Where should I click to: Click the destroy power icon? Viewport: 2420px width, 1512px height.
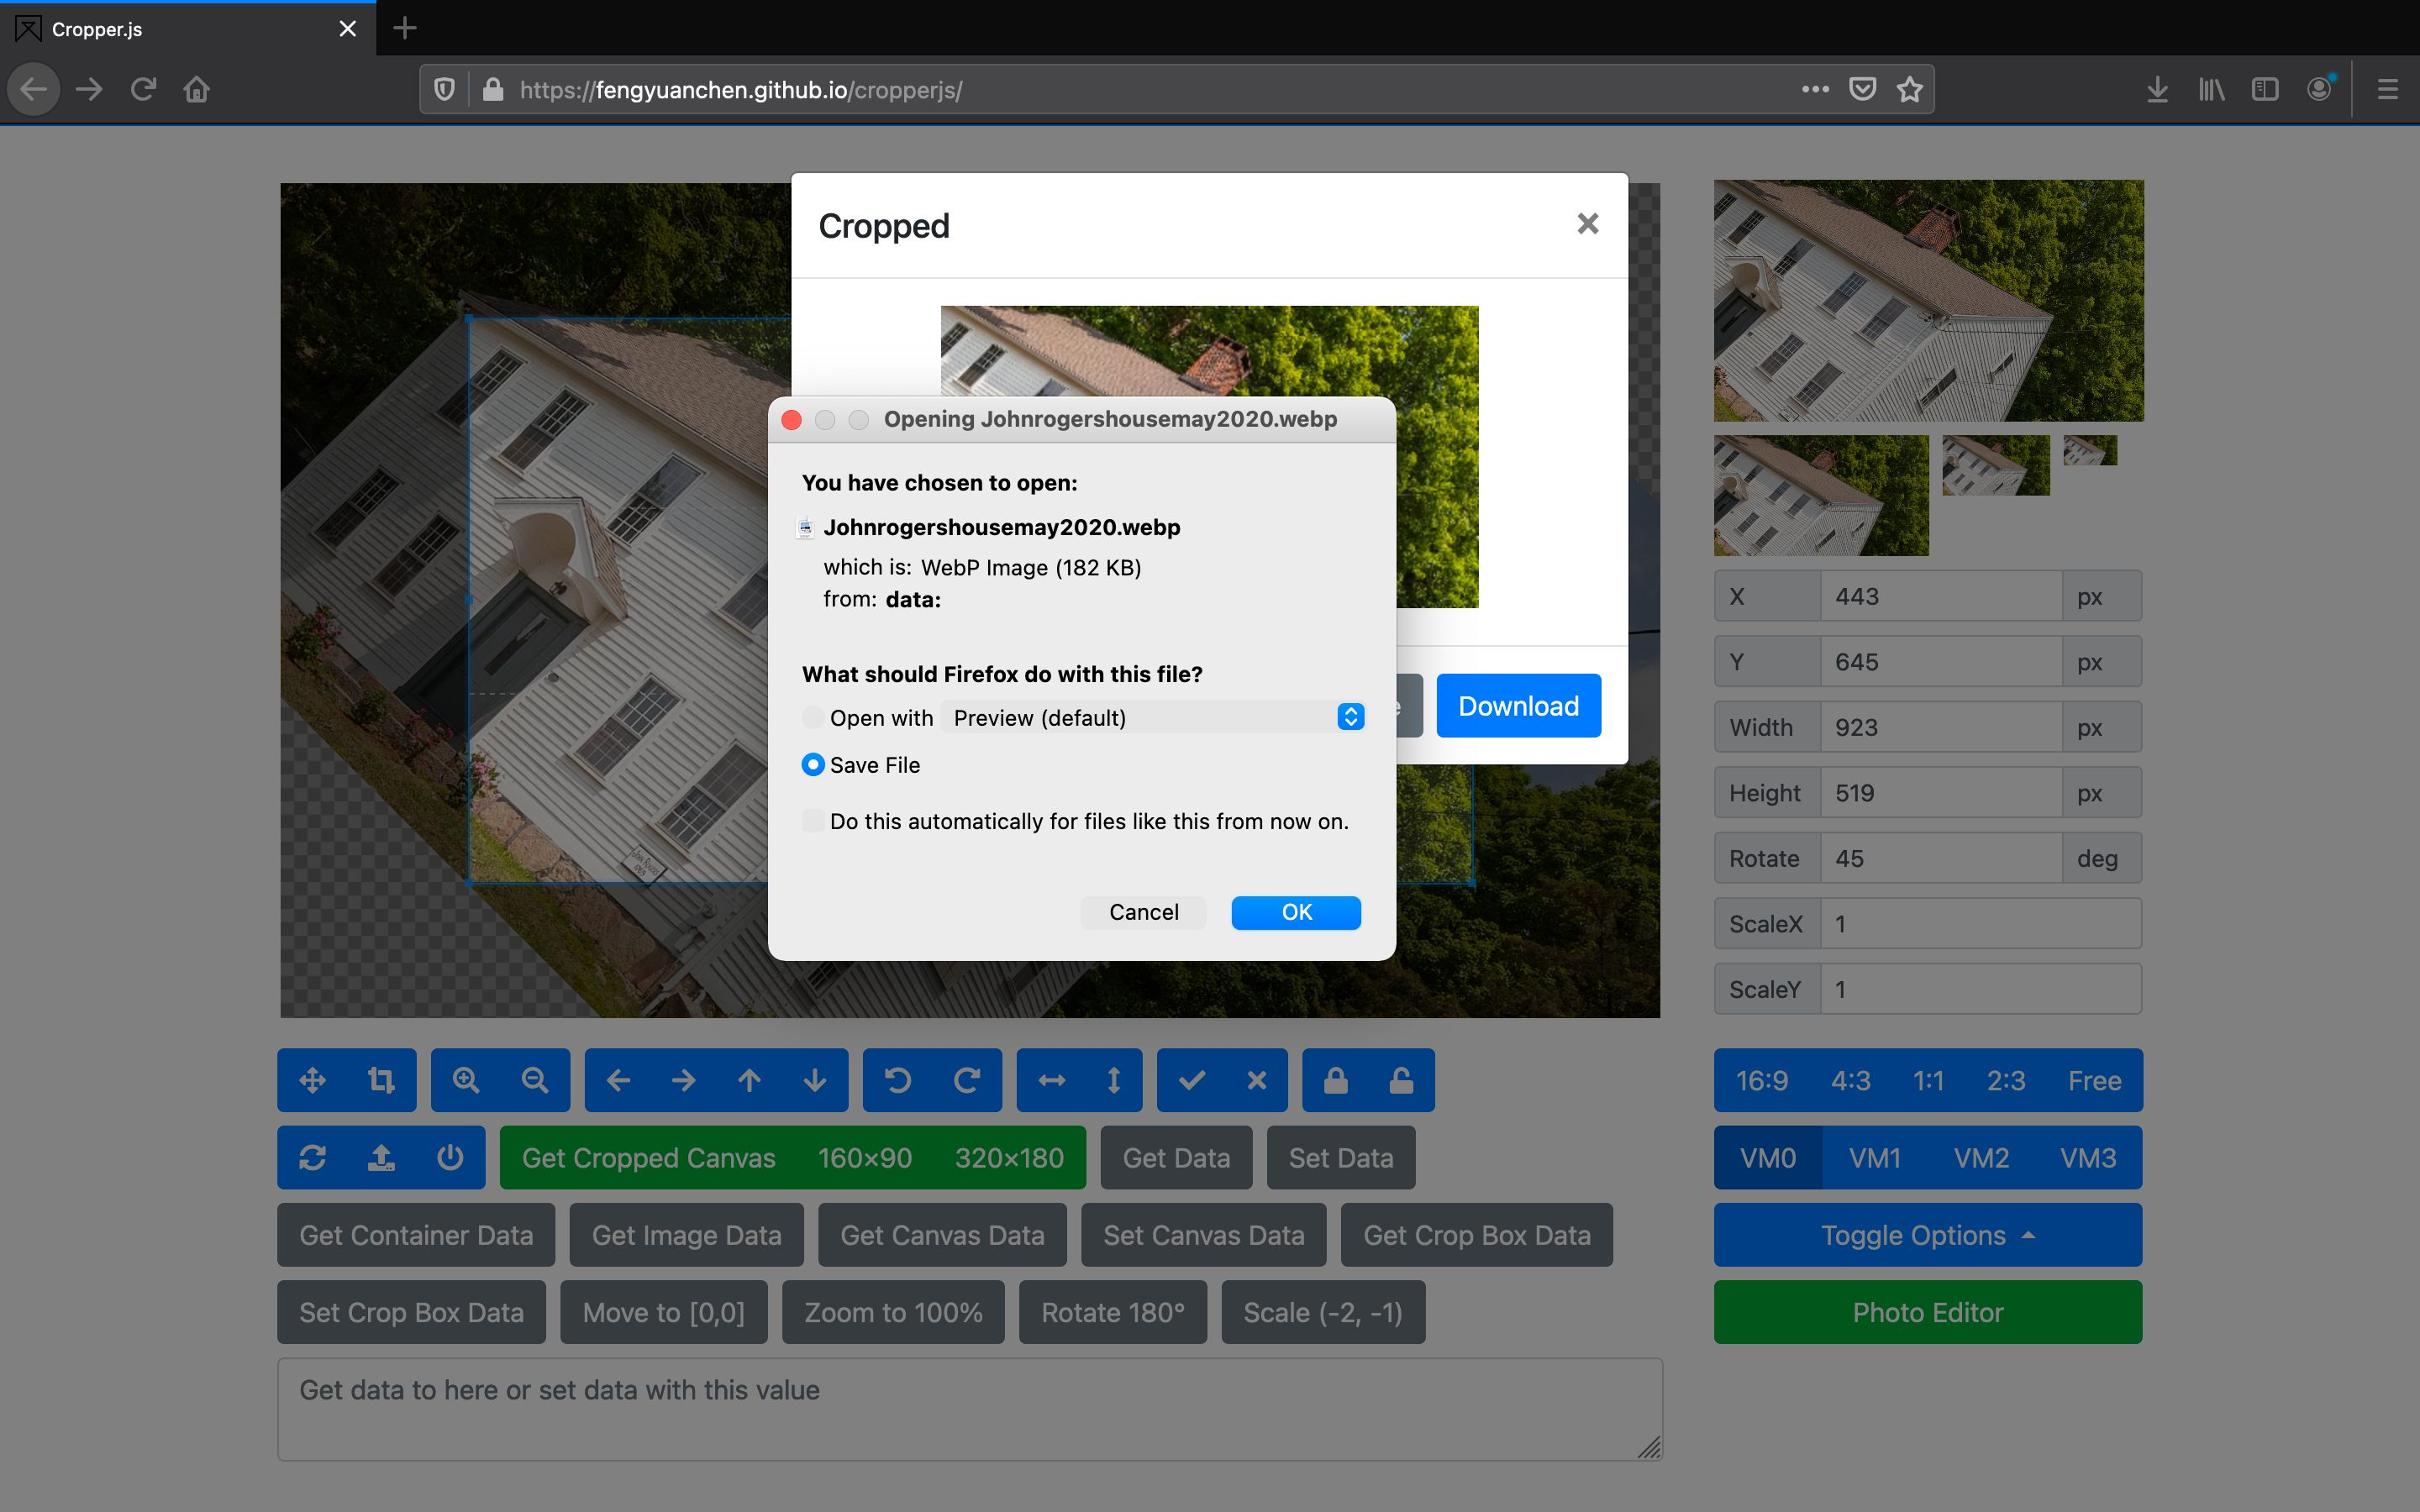point(450,1157)
